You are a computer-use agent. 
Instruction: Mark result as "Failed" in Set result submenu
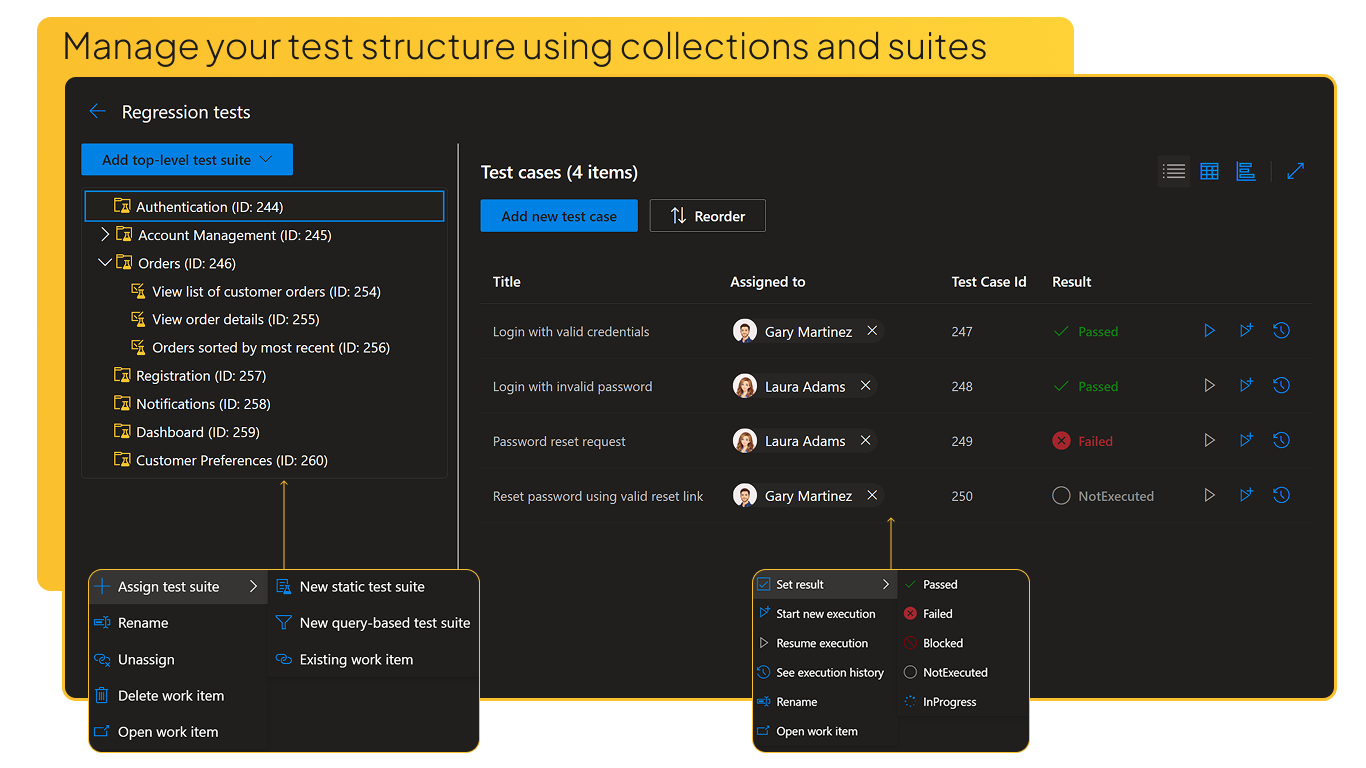[936, 613]
